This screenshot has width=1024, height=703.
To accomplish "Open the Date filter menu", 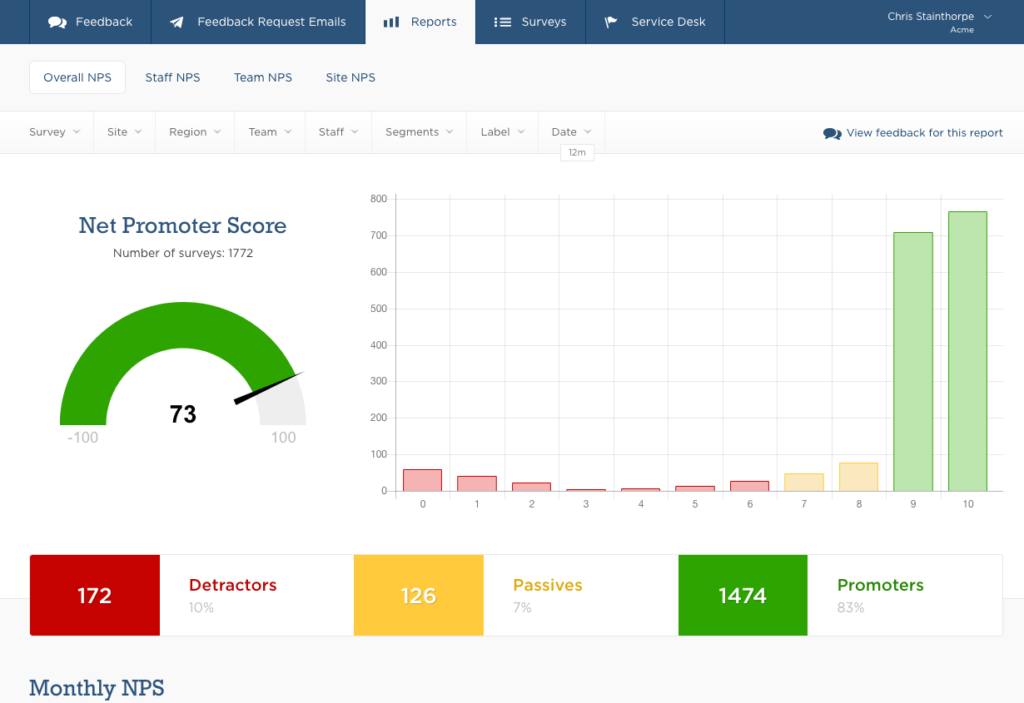I will [x=570, y=131].
